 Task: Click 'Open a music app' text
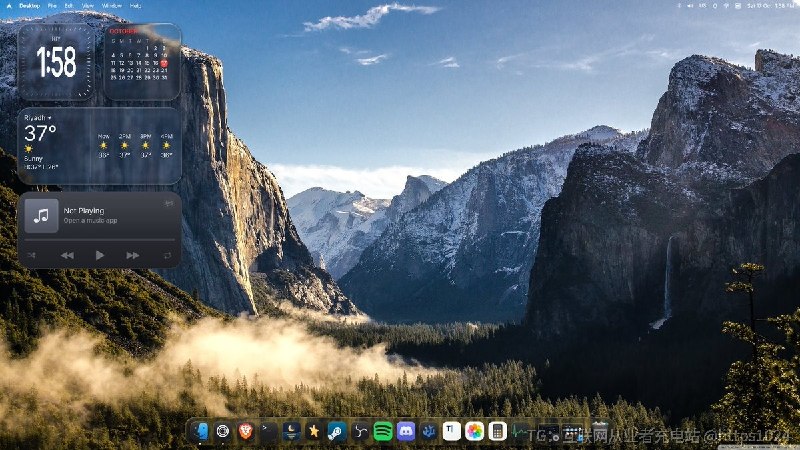pos(90,220)
